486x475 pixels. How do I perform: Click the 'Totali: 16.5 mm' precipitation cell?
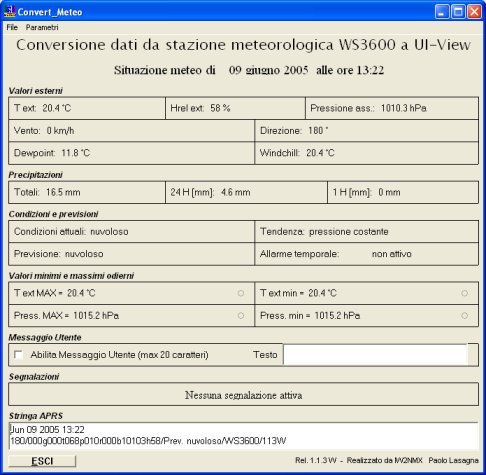[87, 192]
